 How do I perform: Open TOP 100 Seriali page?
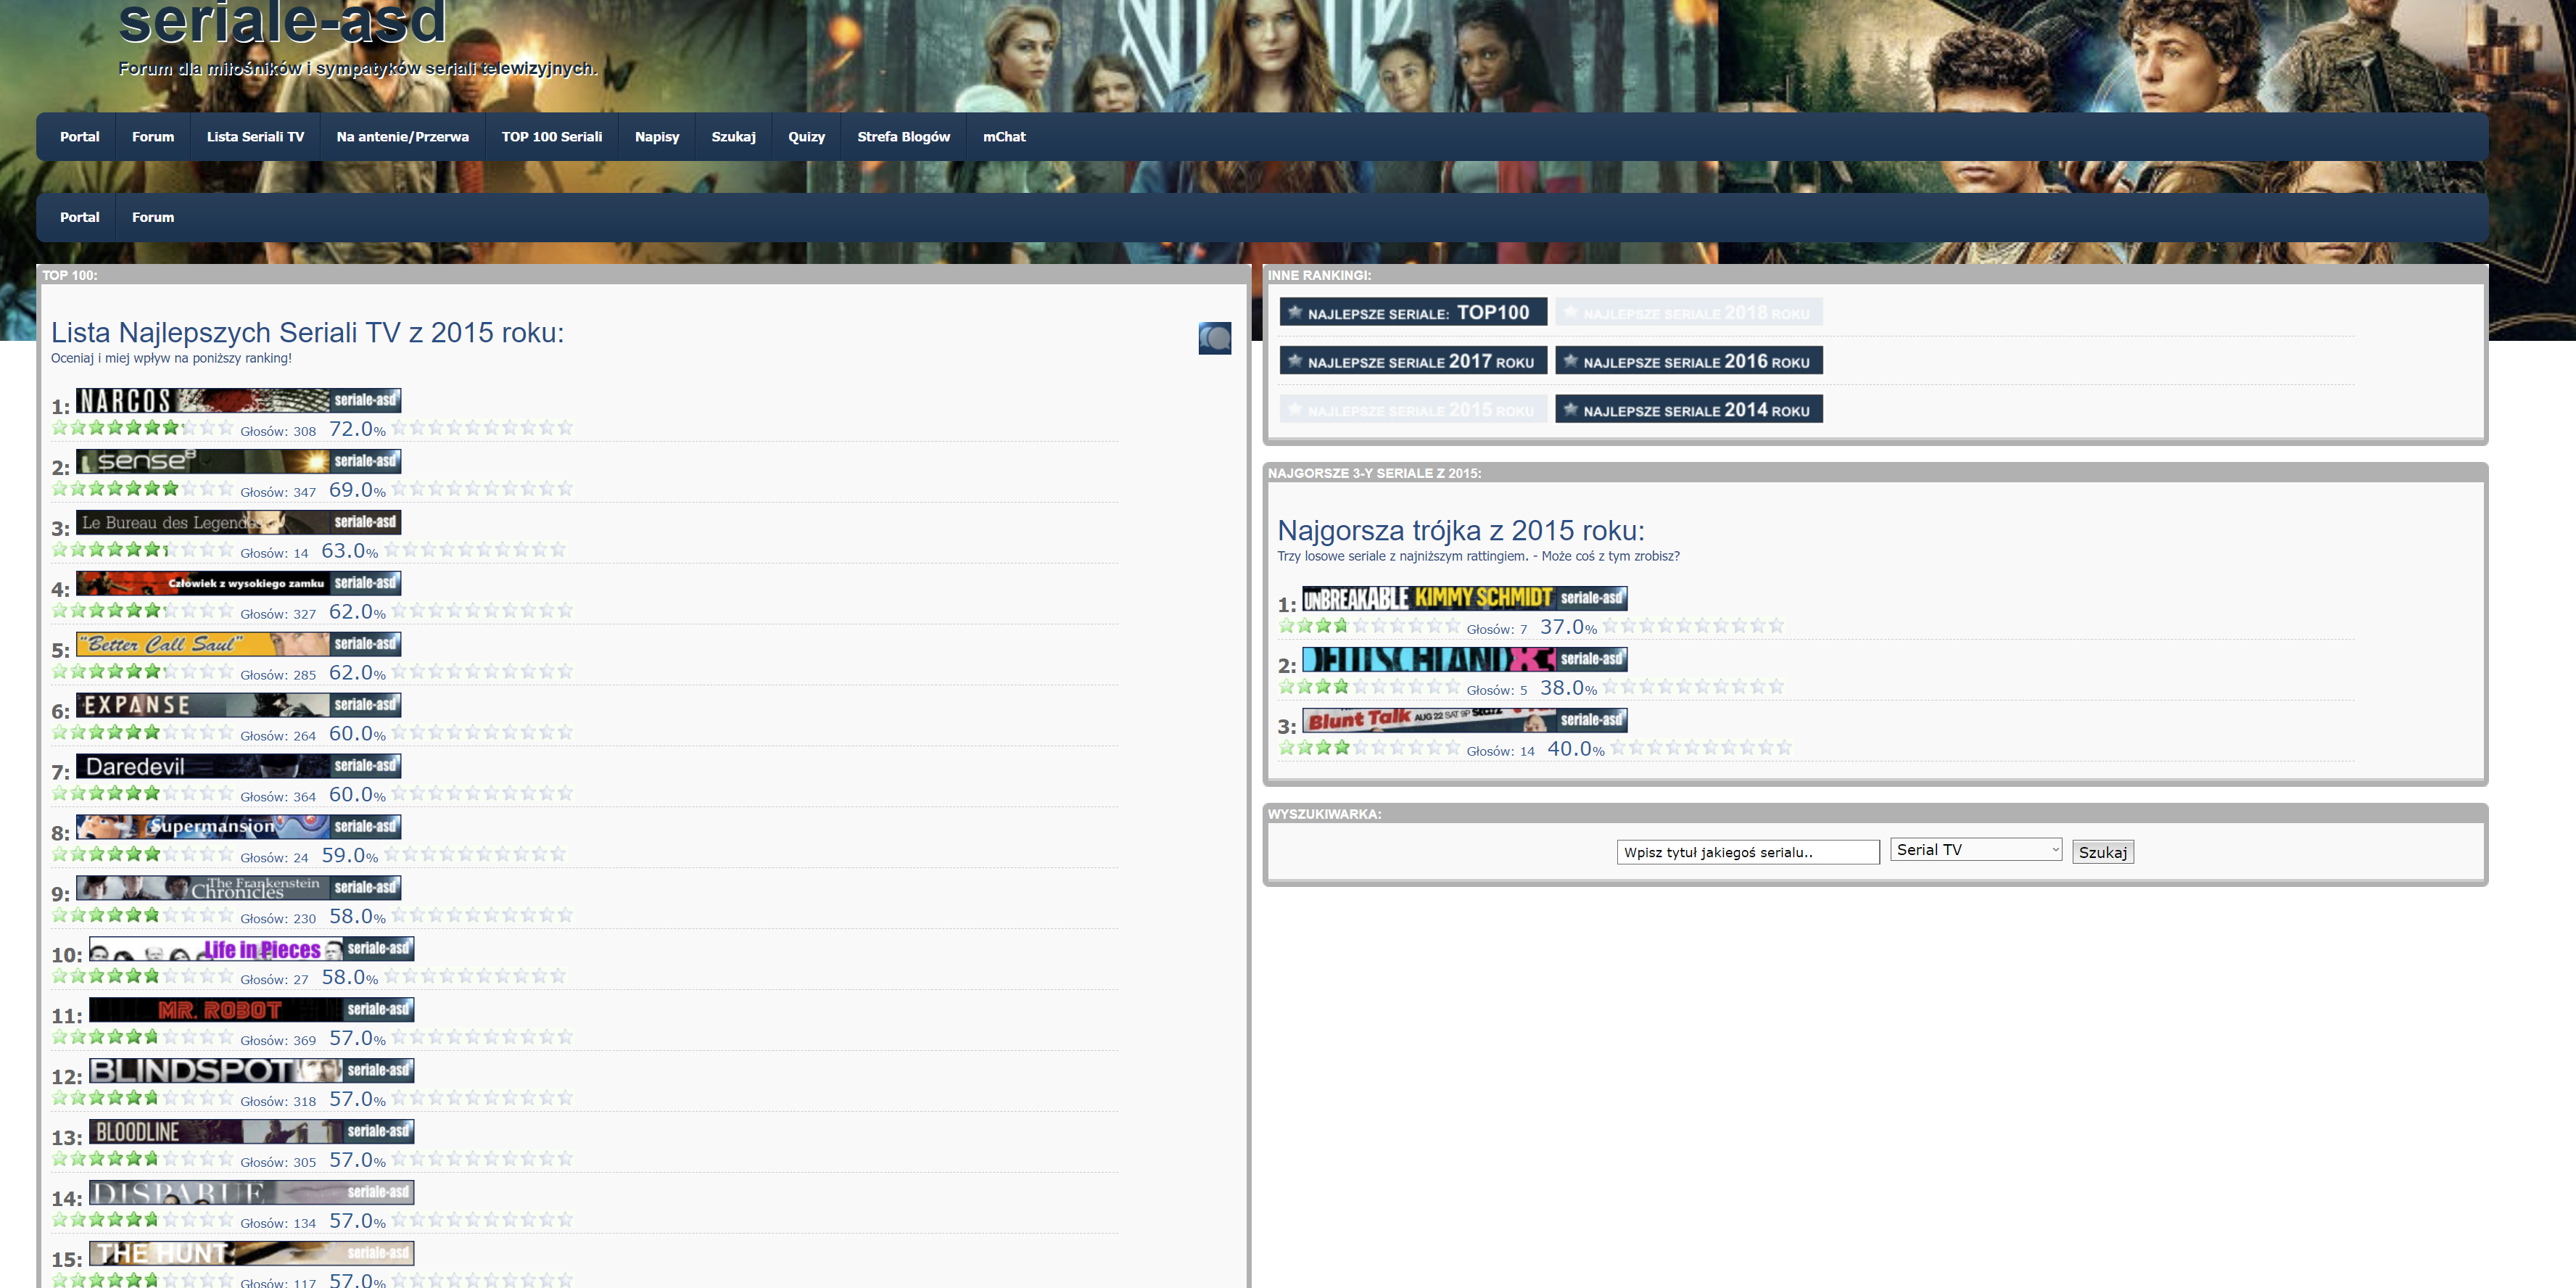(x=552, y=137)
